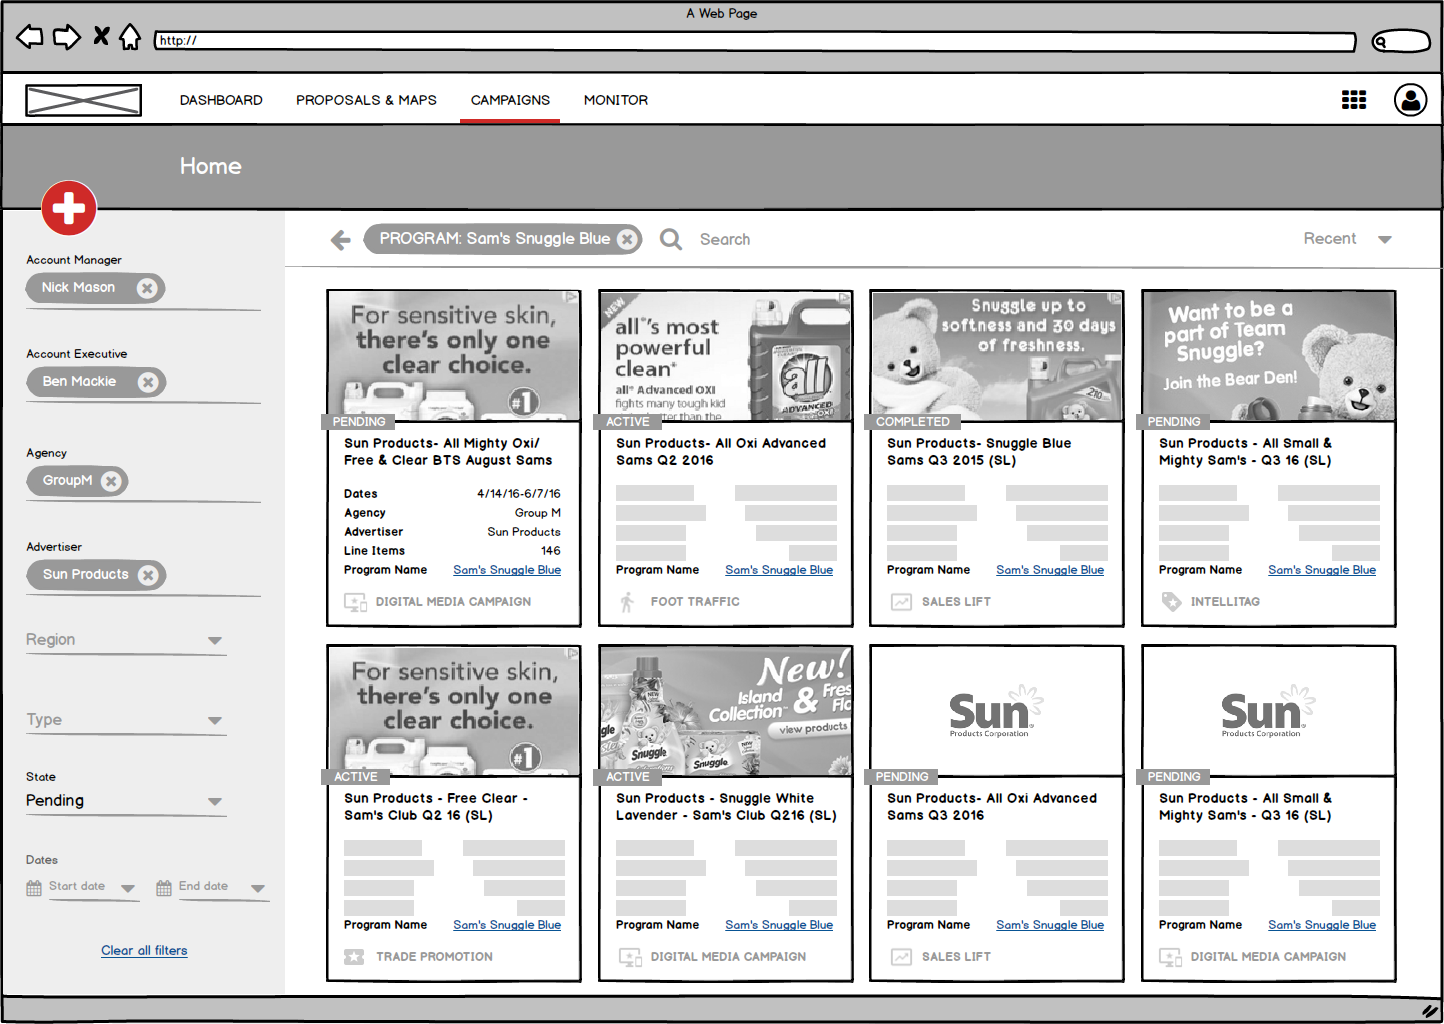Open the Recent sort dropdown
Viewport: 1444px width, 1024px height.
[1347, 239]
